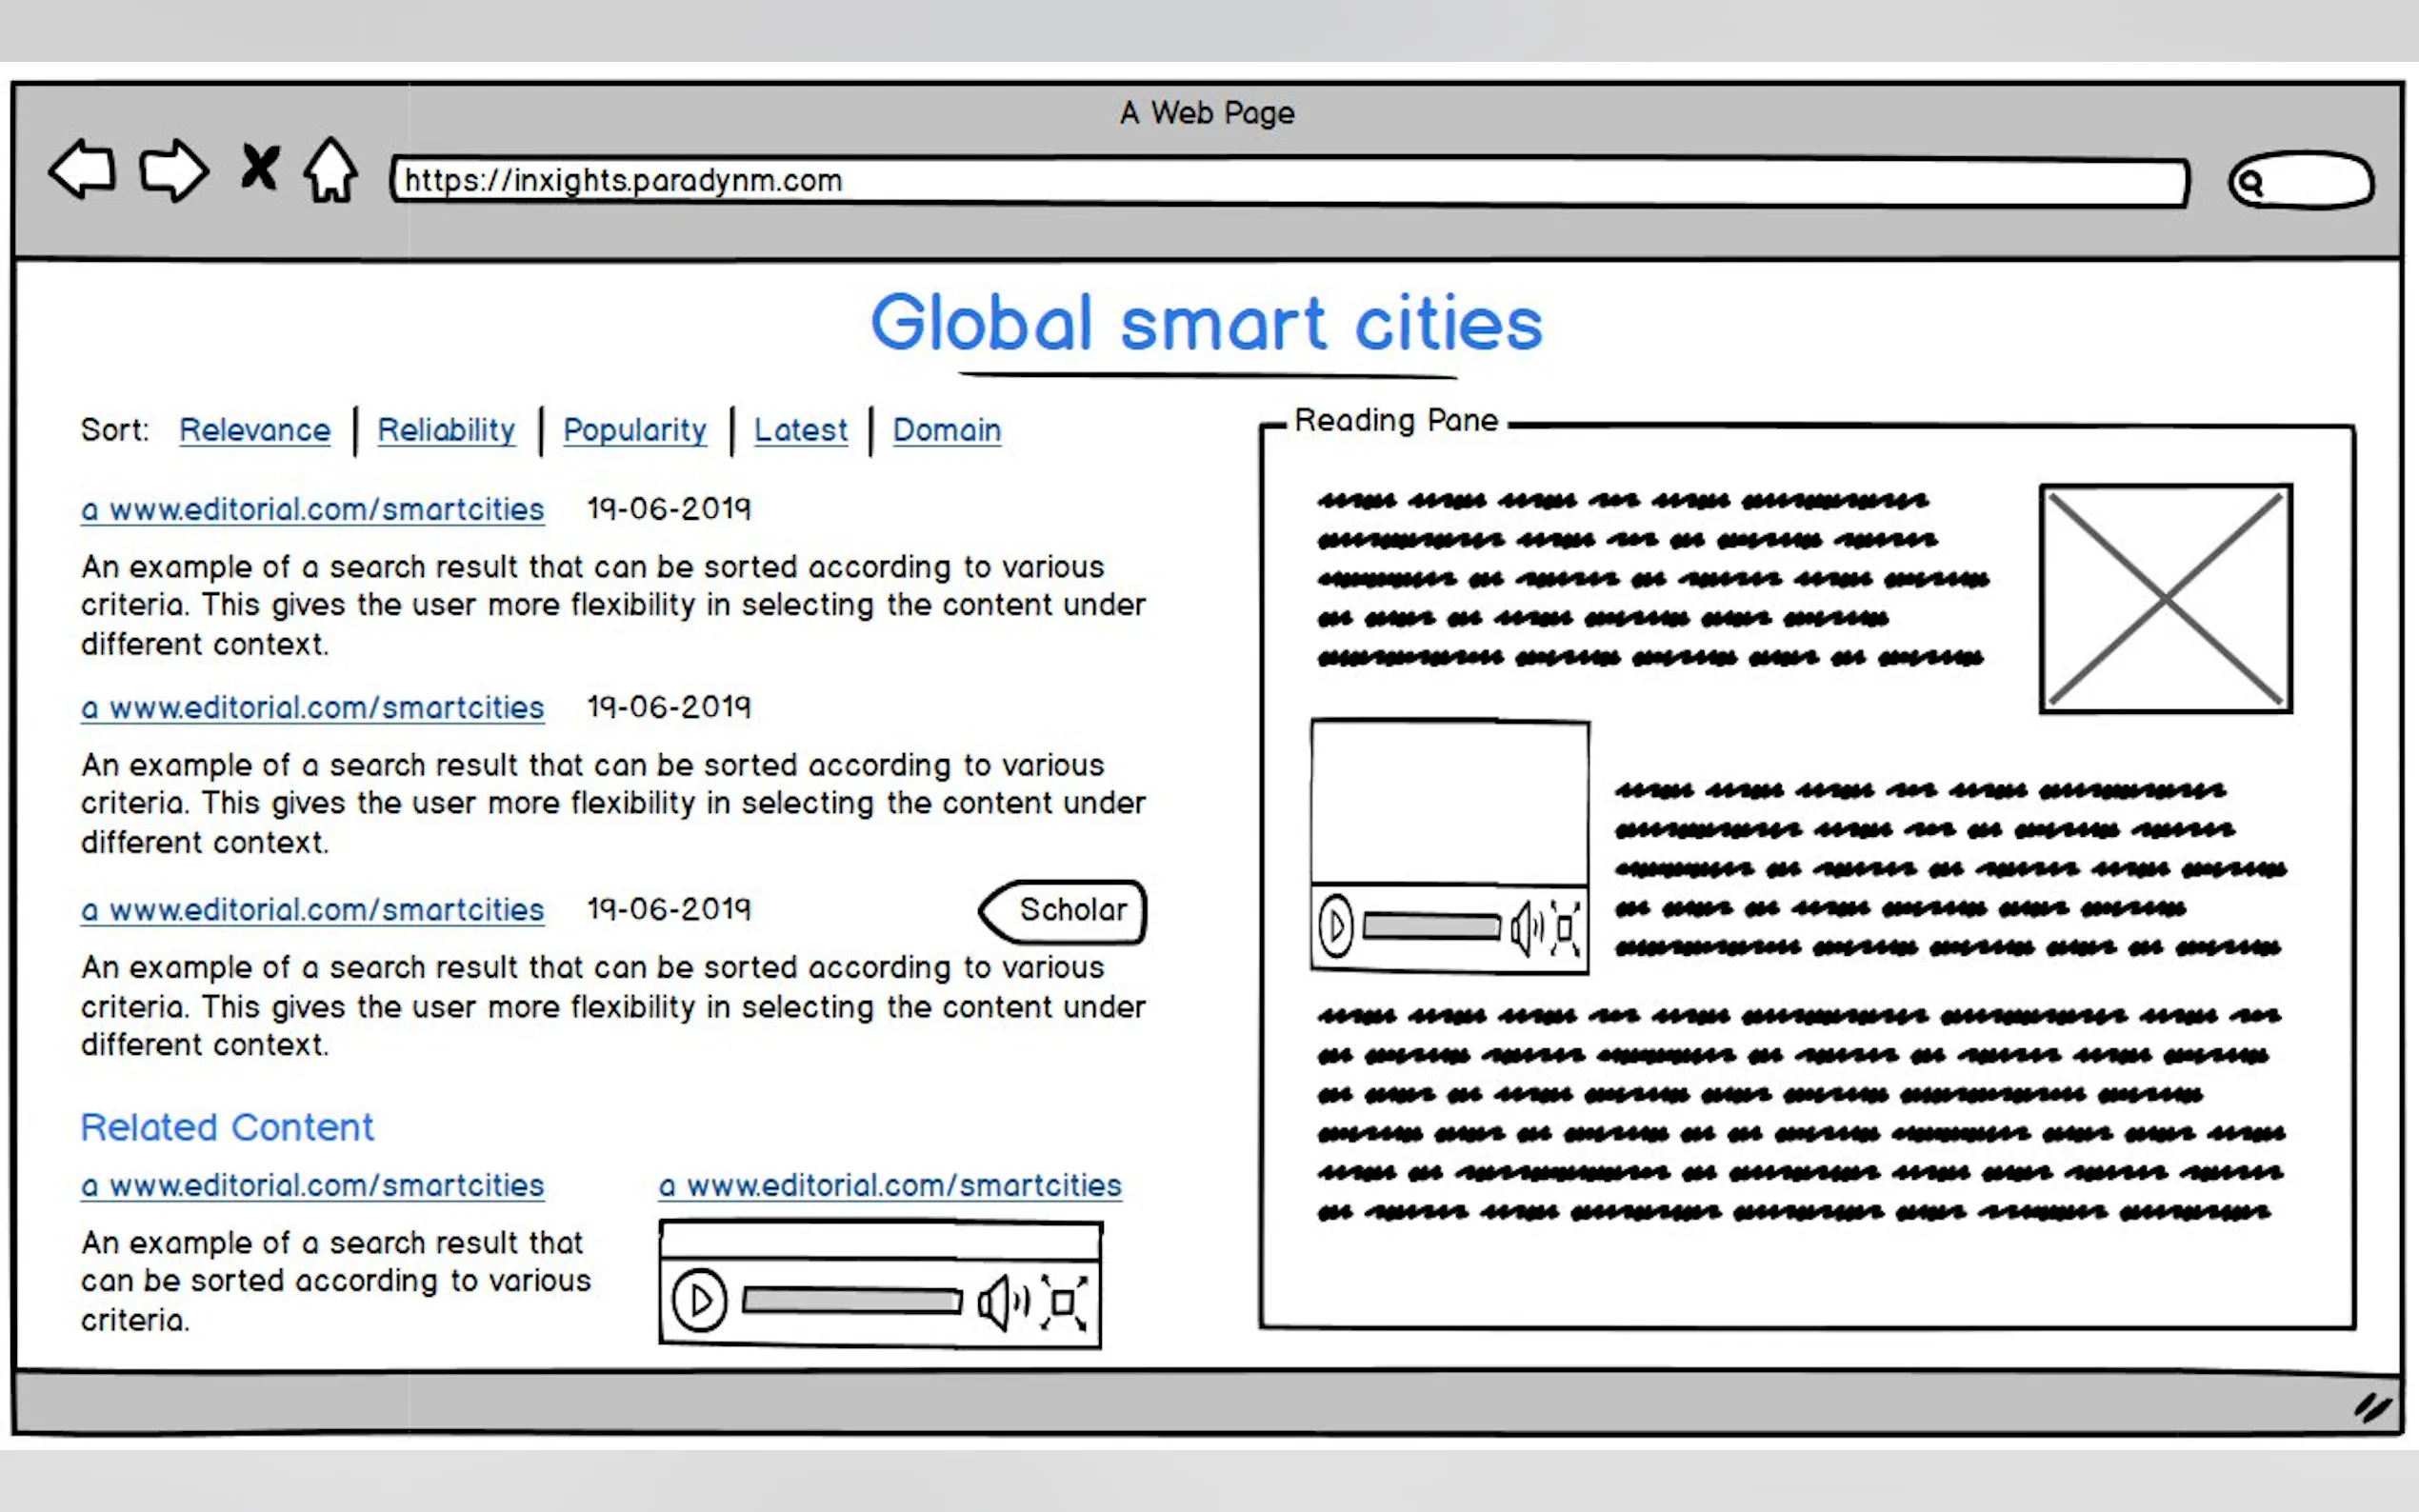The image size is (2419, 1512).
Task: Go to the browser home icon
Action: [x=331, y=170]
